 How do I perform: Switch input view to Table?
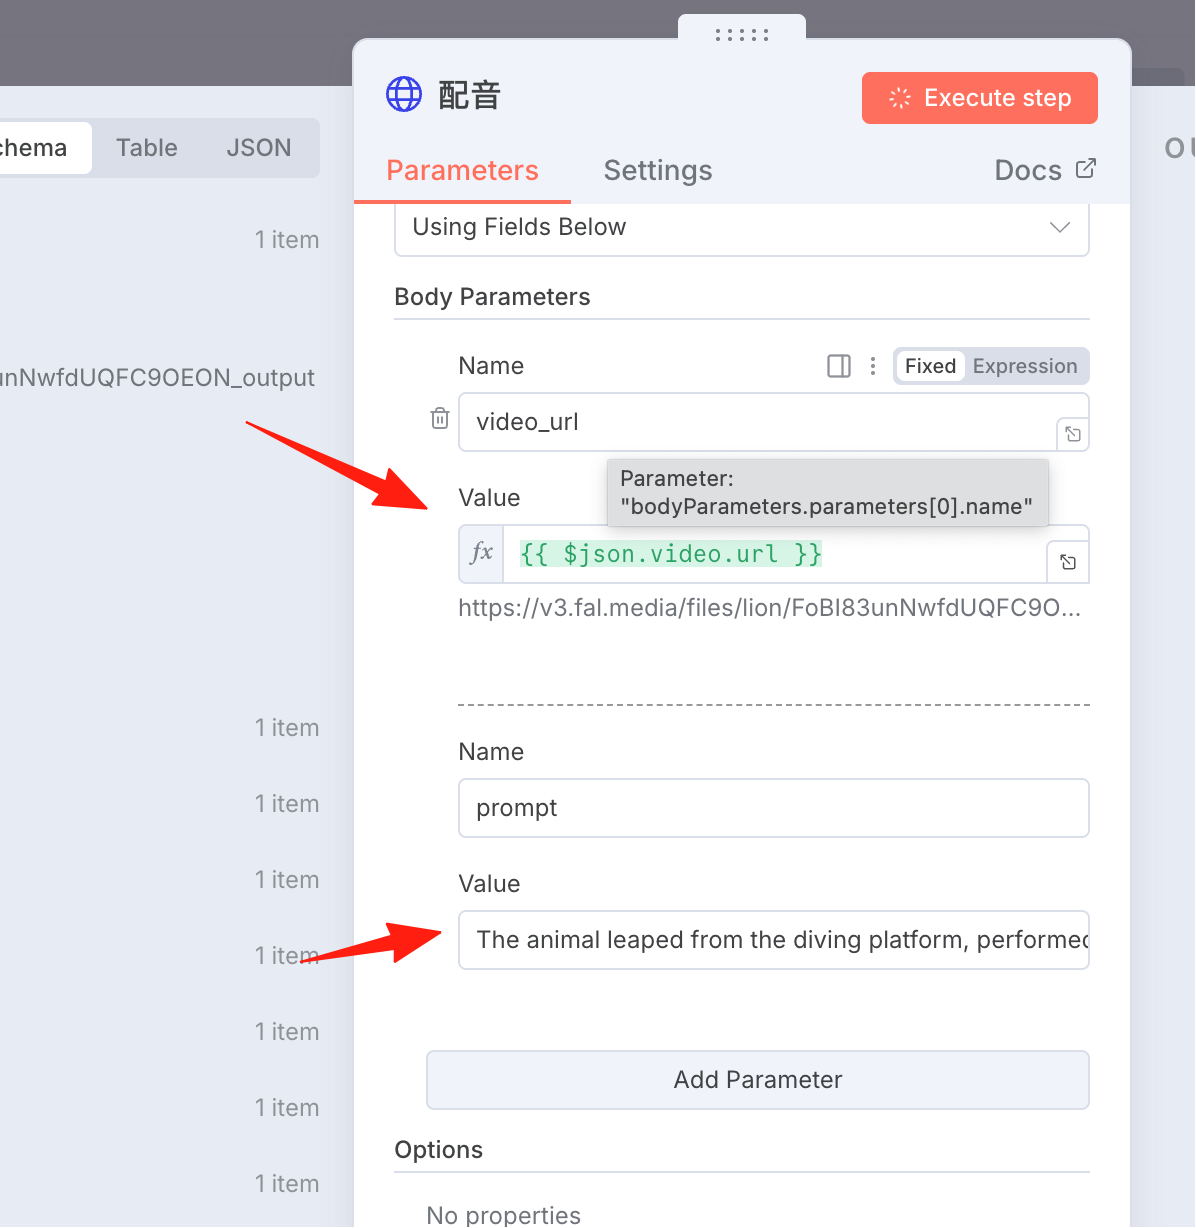[x=147, y=148]
